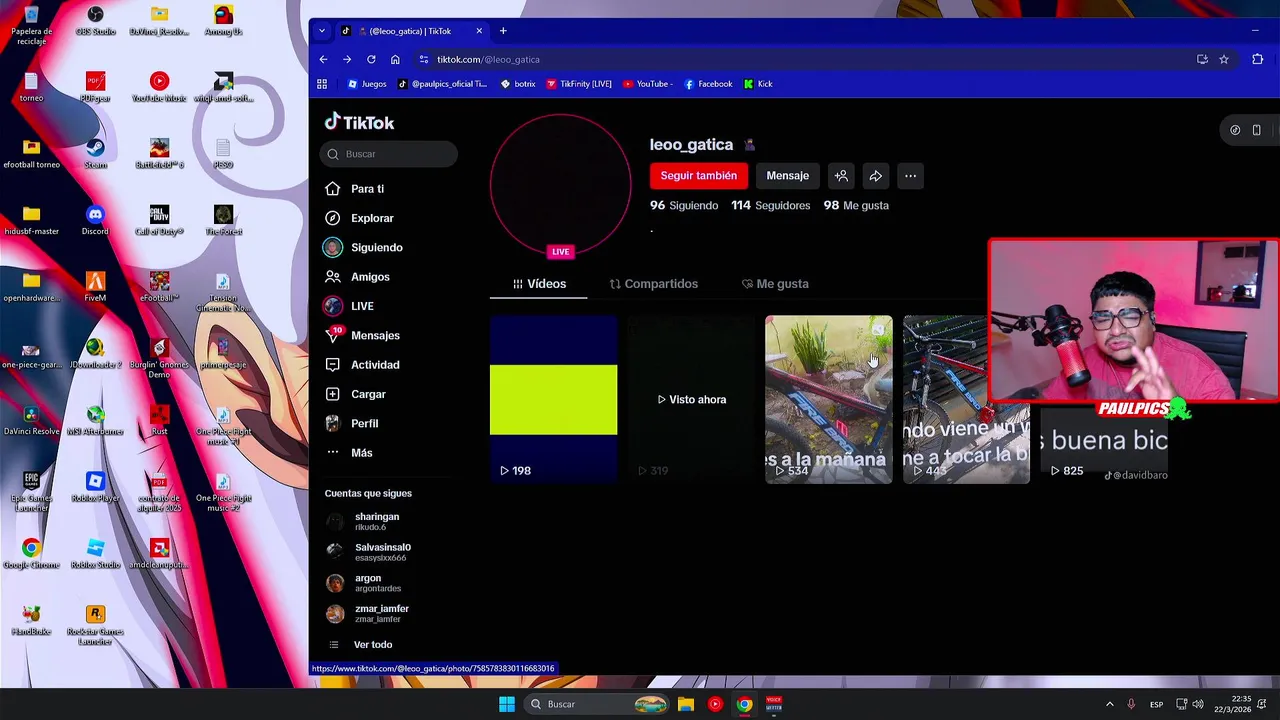The height and width of the screenshot is (720, 1280).
Task: Open the Facebook bookmark
Action: point(709,84)
